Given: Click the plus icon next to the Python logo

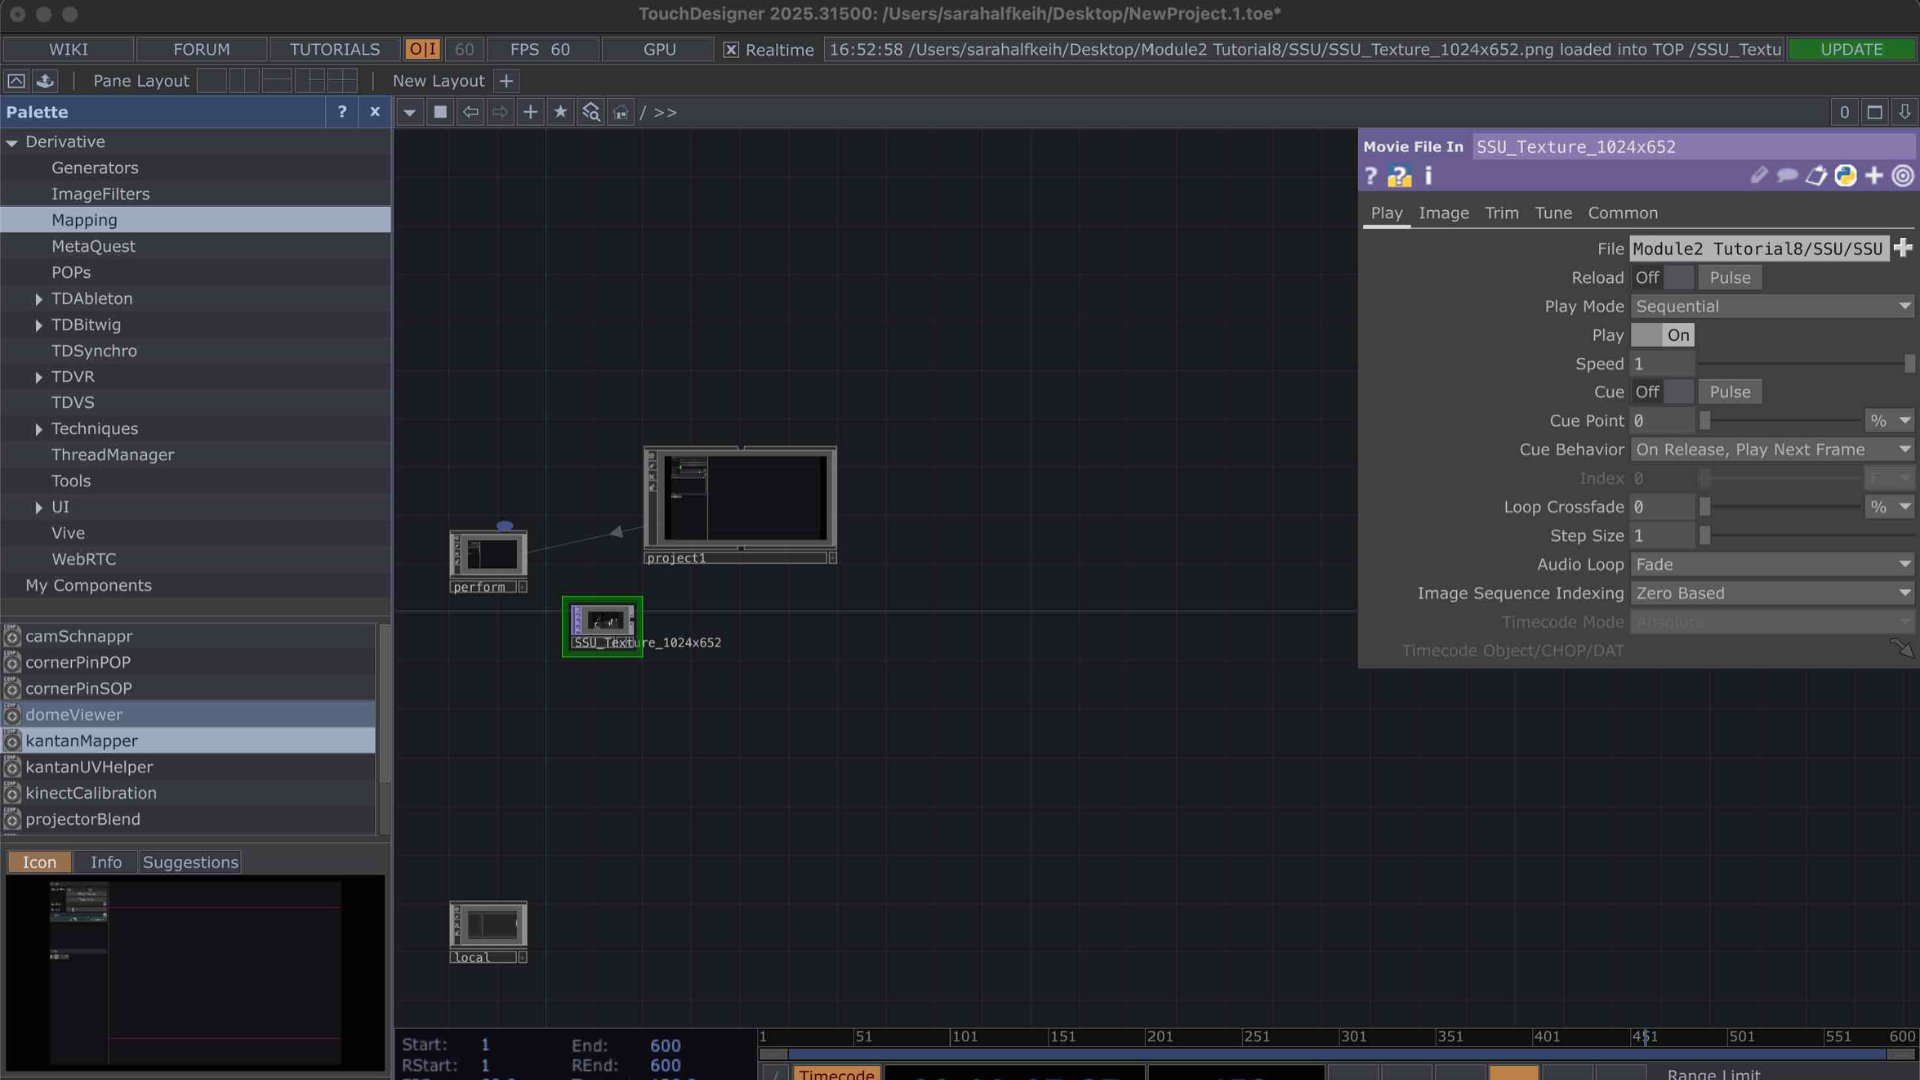Looking at the screenshot, I should pos(1873,175).
